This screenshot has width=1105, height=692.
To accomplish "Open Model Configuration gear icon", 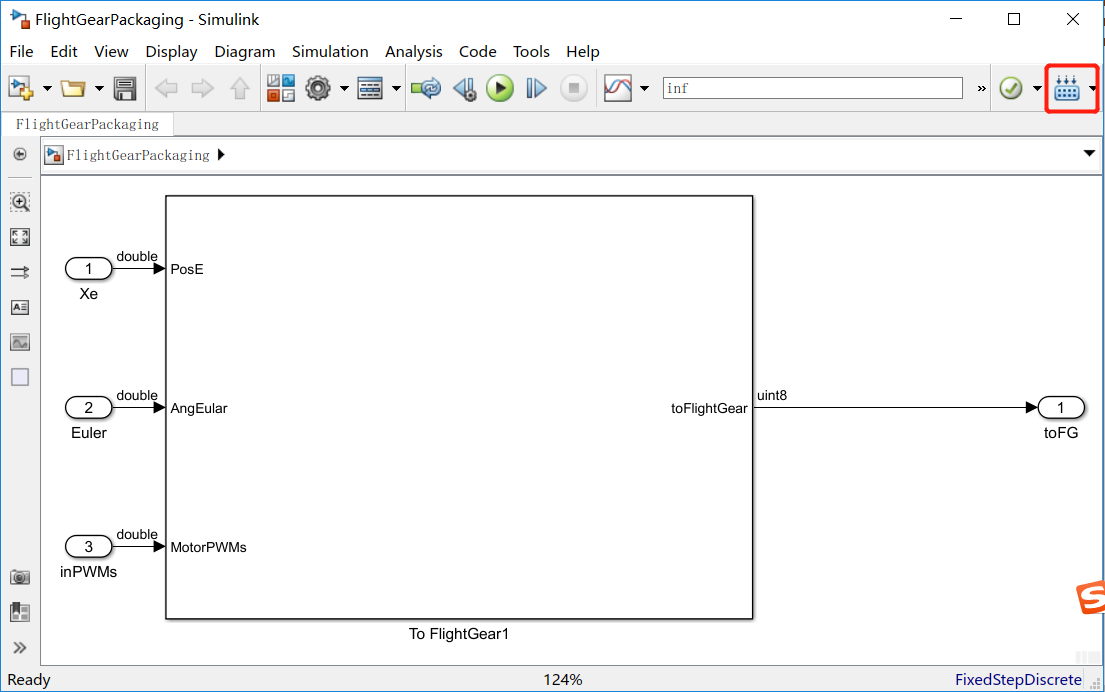I will 318,88.
